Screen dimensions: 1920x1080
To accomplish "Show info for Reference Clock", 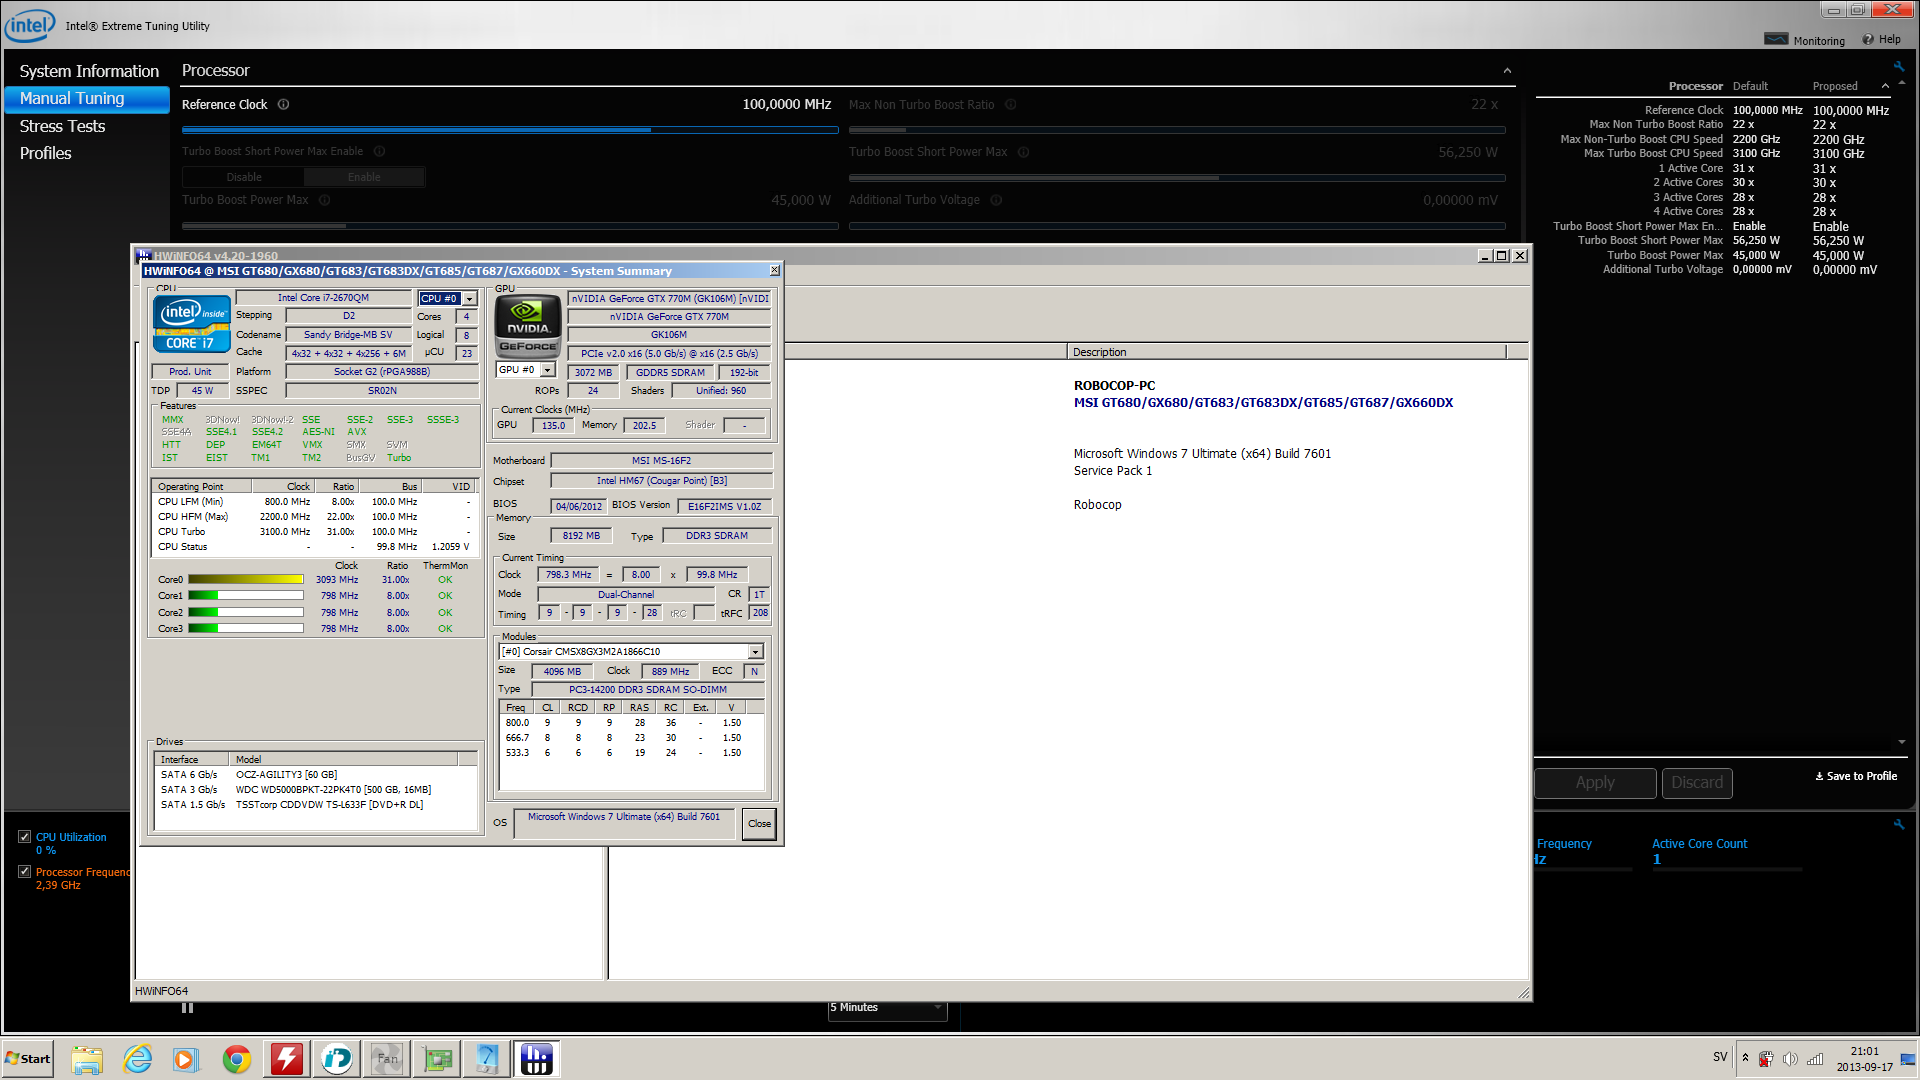I will [283, 104].
